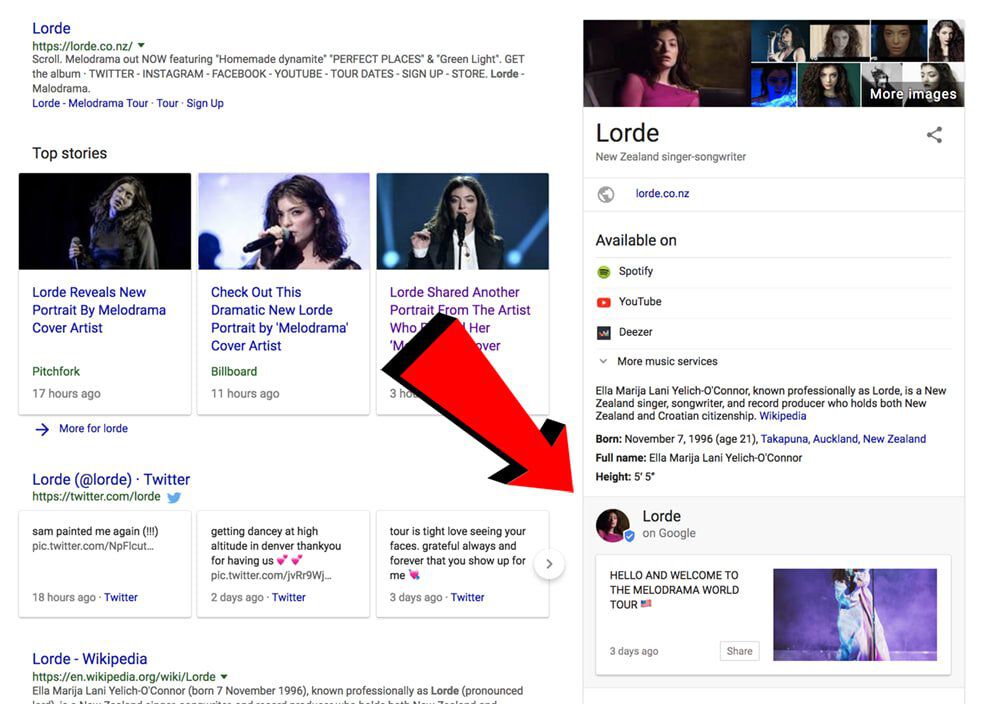Show next tweets with carousel arrow
The image size is (1000, 704).
pos(549,564)
